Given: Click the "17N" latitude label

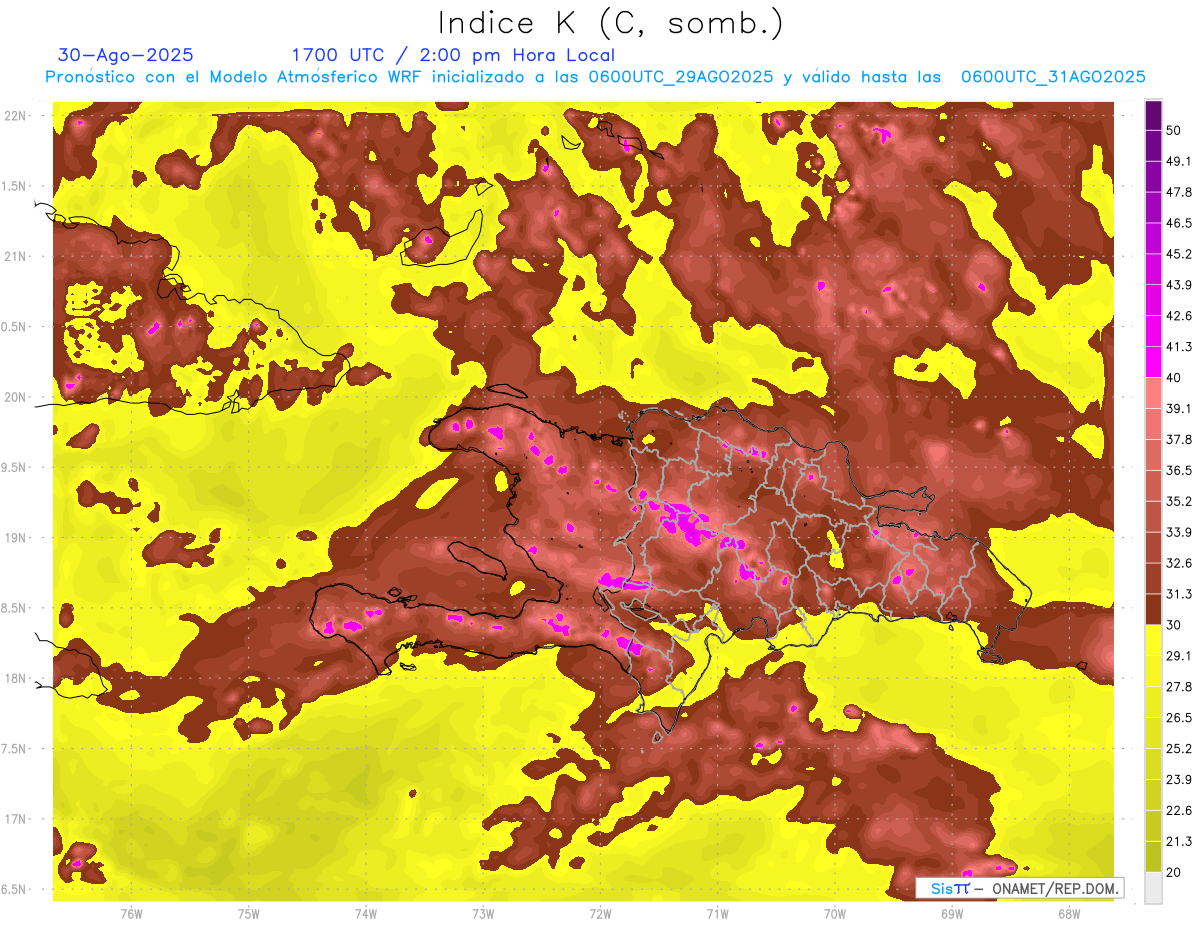Looking at the screenshot, I should [15, 819].
